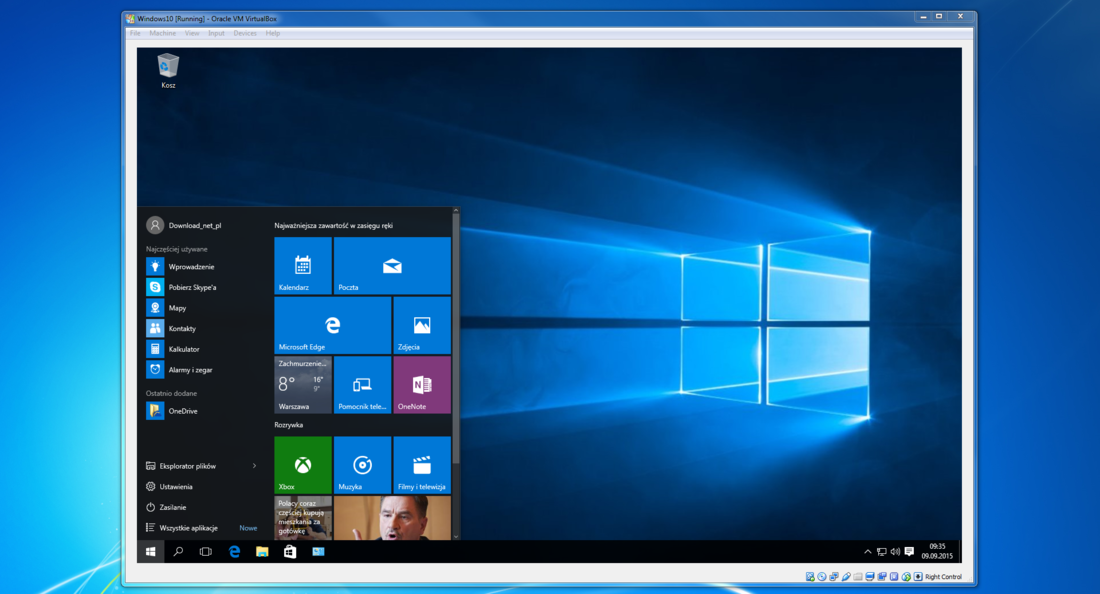Open the Filmy i telewizja tile
The image size is (1100, 594).
pyautogui.click(x=422, y=465)
